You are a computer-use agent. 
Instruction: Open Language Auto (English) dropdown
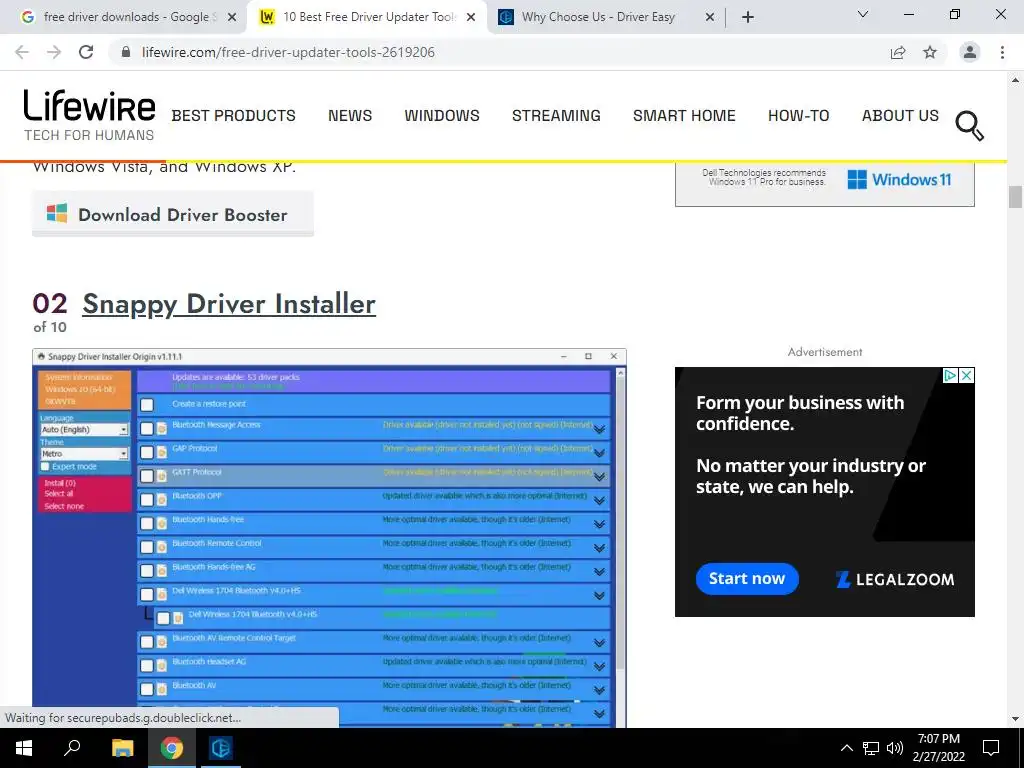coord(84,430)
